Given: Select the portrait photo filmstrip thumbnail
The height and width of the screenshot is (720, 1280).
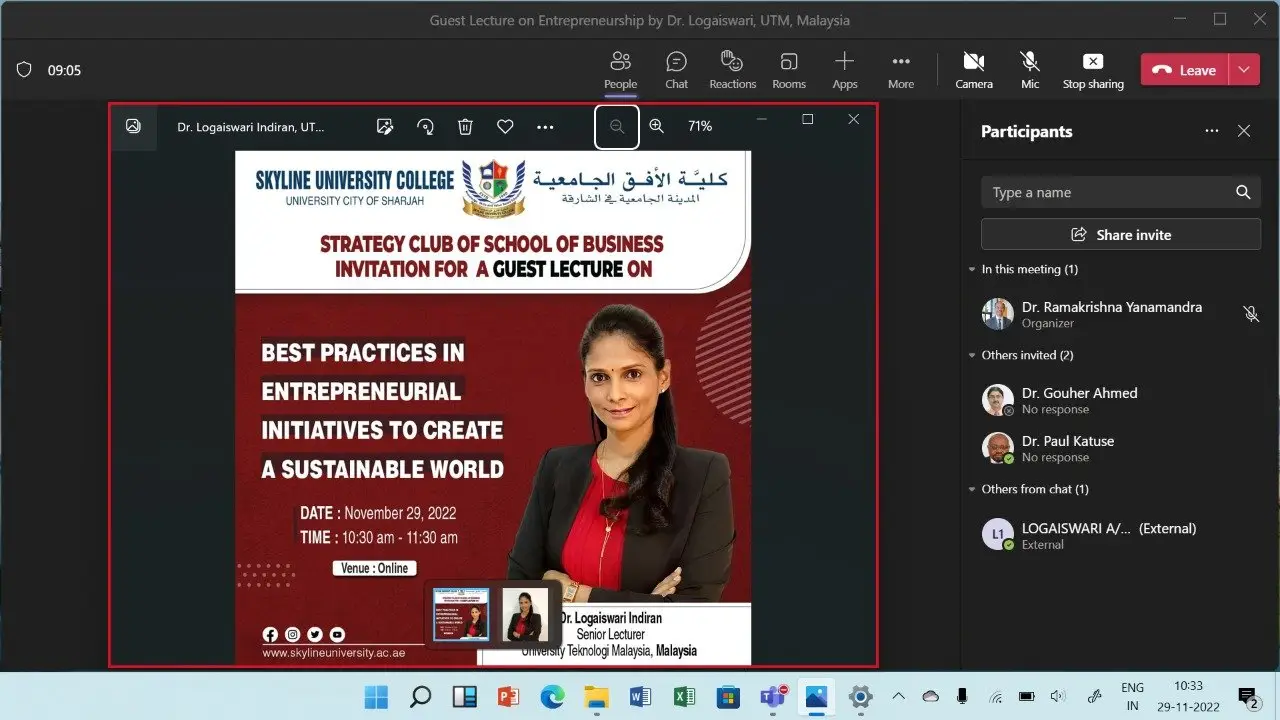Looking at the screenshot, I should tap(525, 614).
